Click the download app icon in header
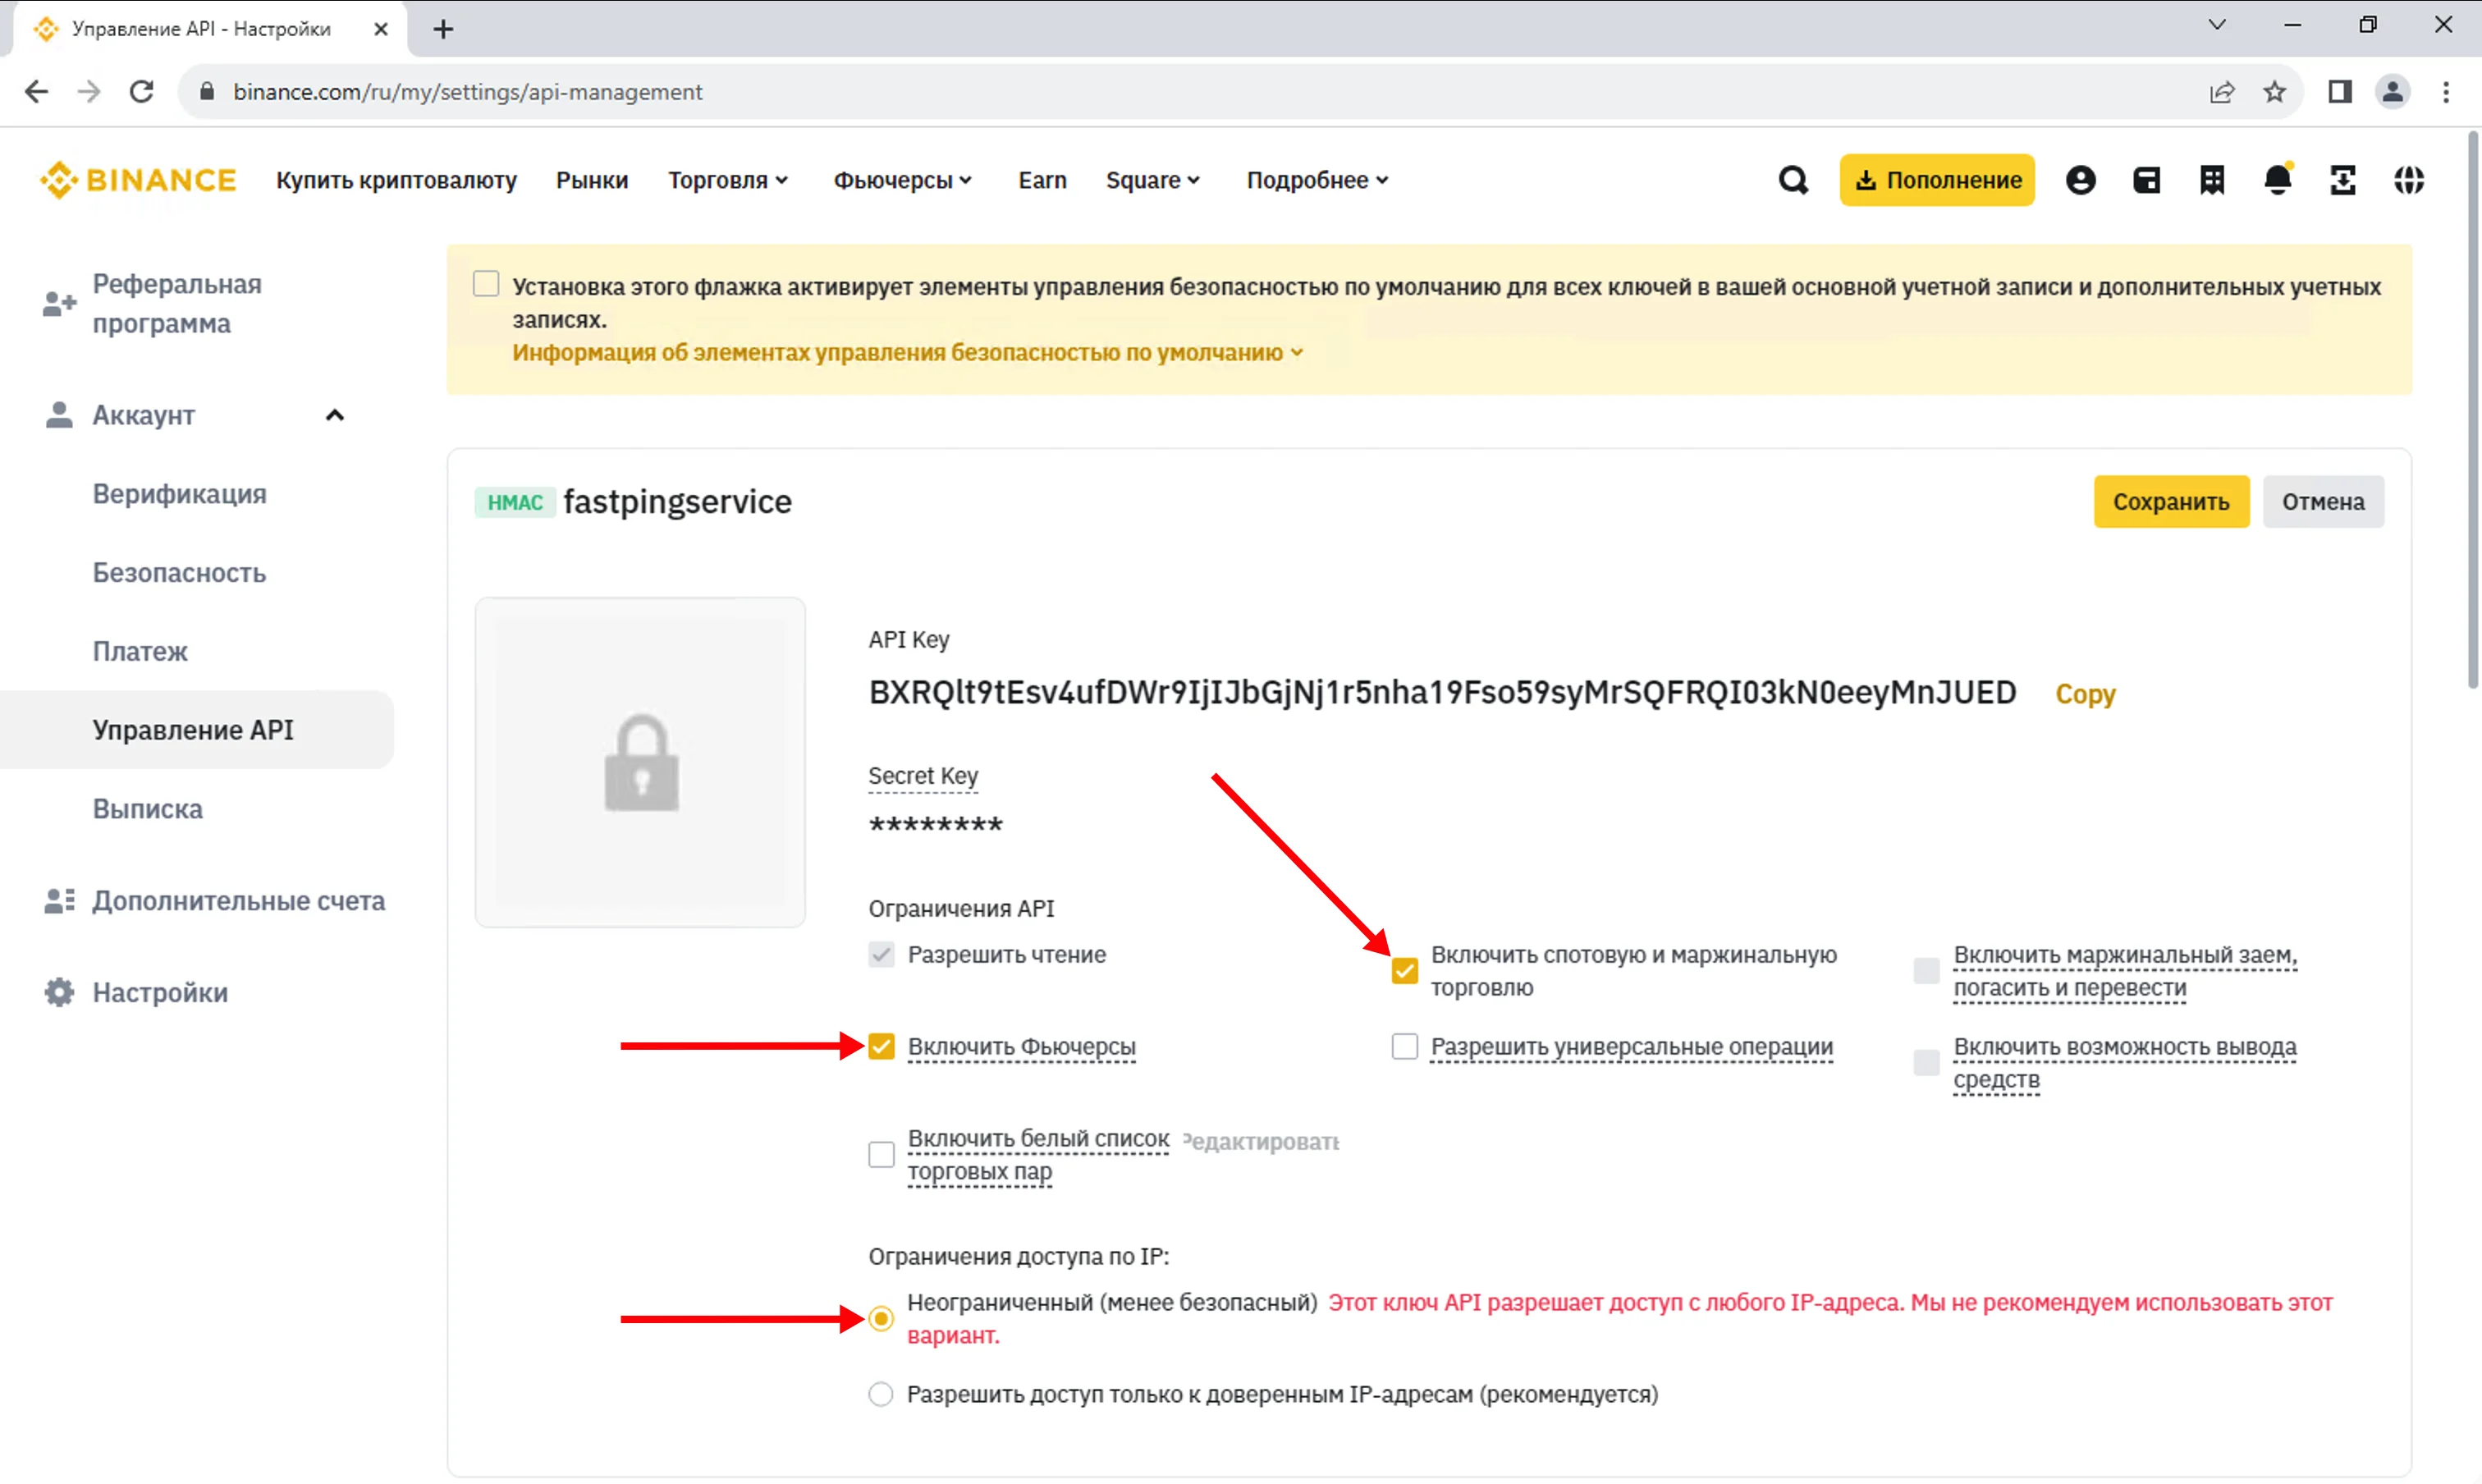Screen dimensions: 2482x1484 tap(2343, 180)
